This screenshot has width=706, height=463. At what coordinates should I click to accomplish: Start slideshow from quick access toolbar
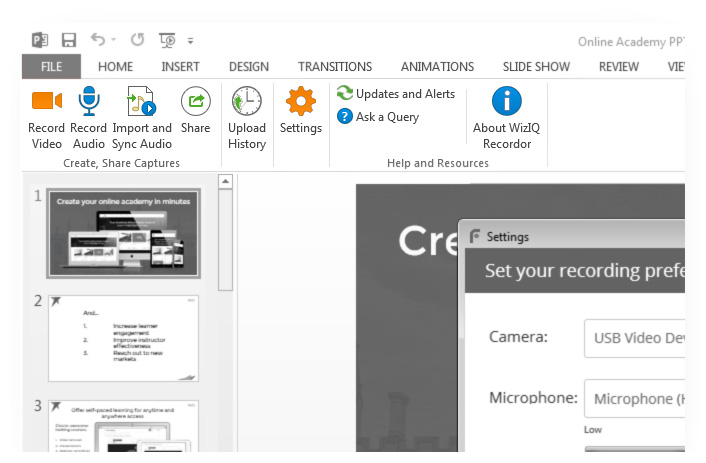coord(167,41)
